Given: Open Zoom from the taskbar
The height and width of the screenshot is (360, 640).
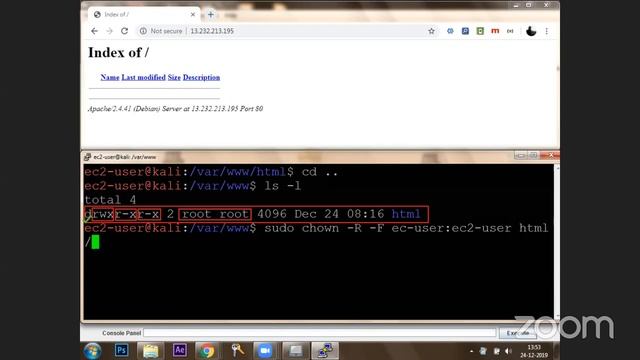Looking at the screenshot, I should coord(264,351).
